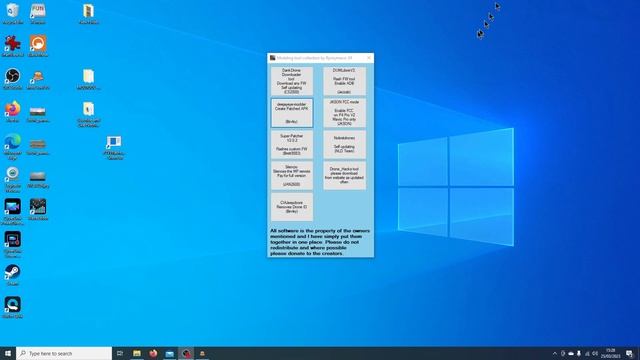Screen dimensions: 640x360
Task: Select the Firefox desktop shortcut
Action: pyautogui.click(x=13, y=111)
